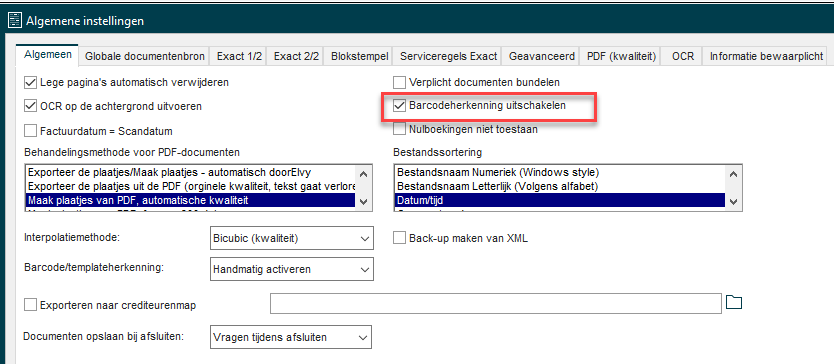Click up arrow of Bestandssortering list scrollbar
This screenshot has width=834, height=364.
(x=733, y=173)
